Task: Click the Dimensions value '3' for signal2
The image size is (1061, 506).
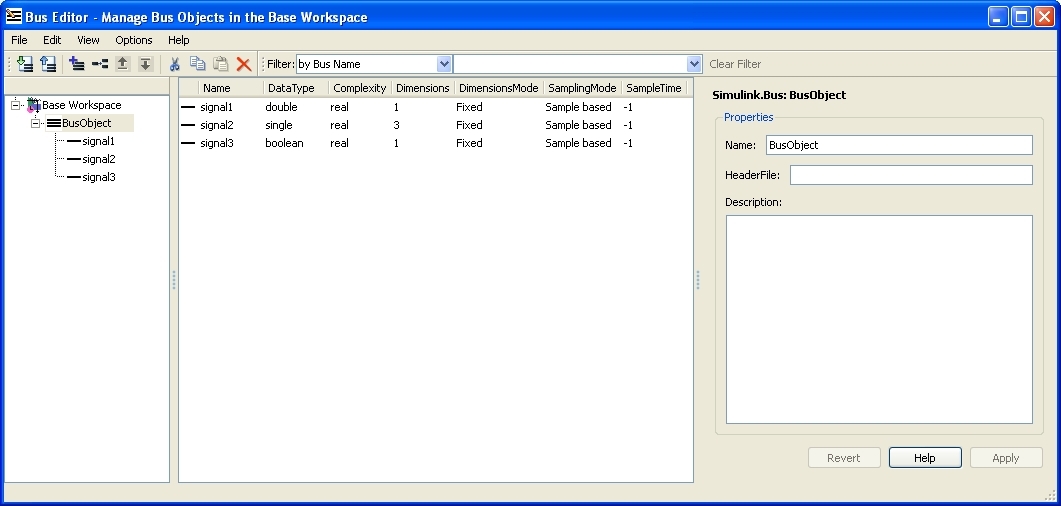Action: [397, 125]
